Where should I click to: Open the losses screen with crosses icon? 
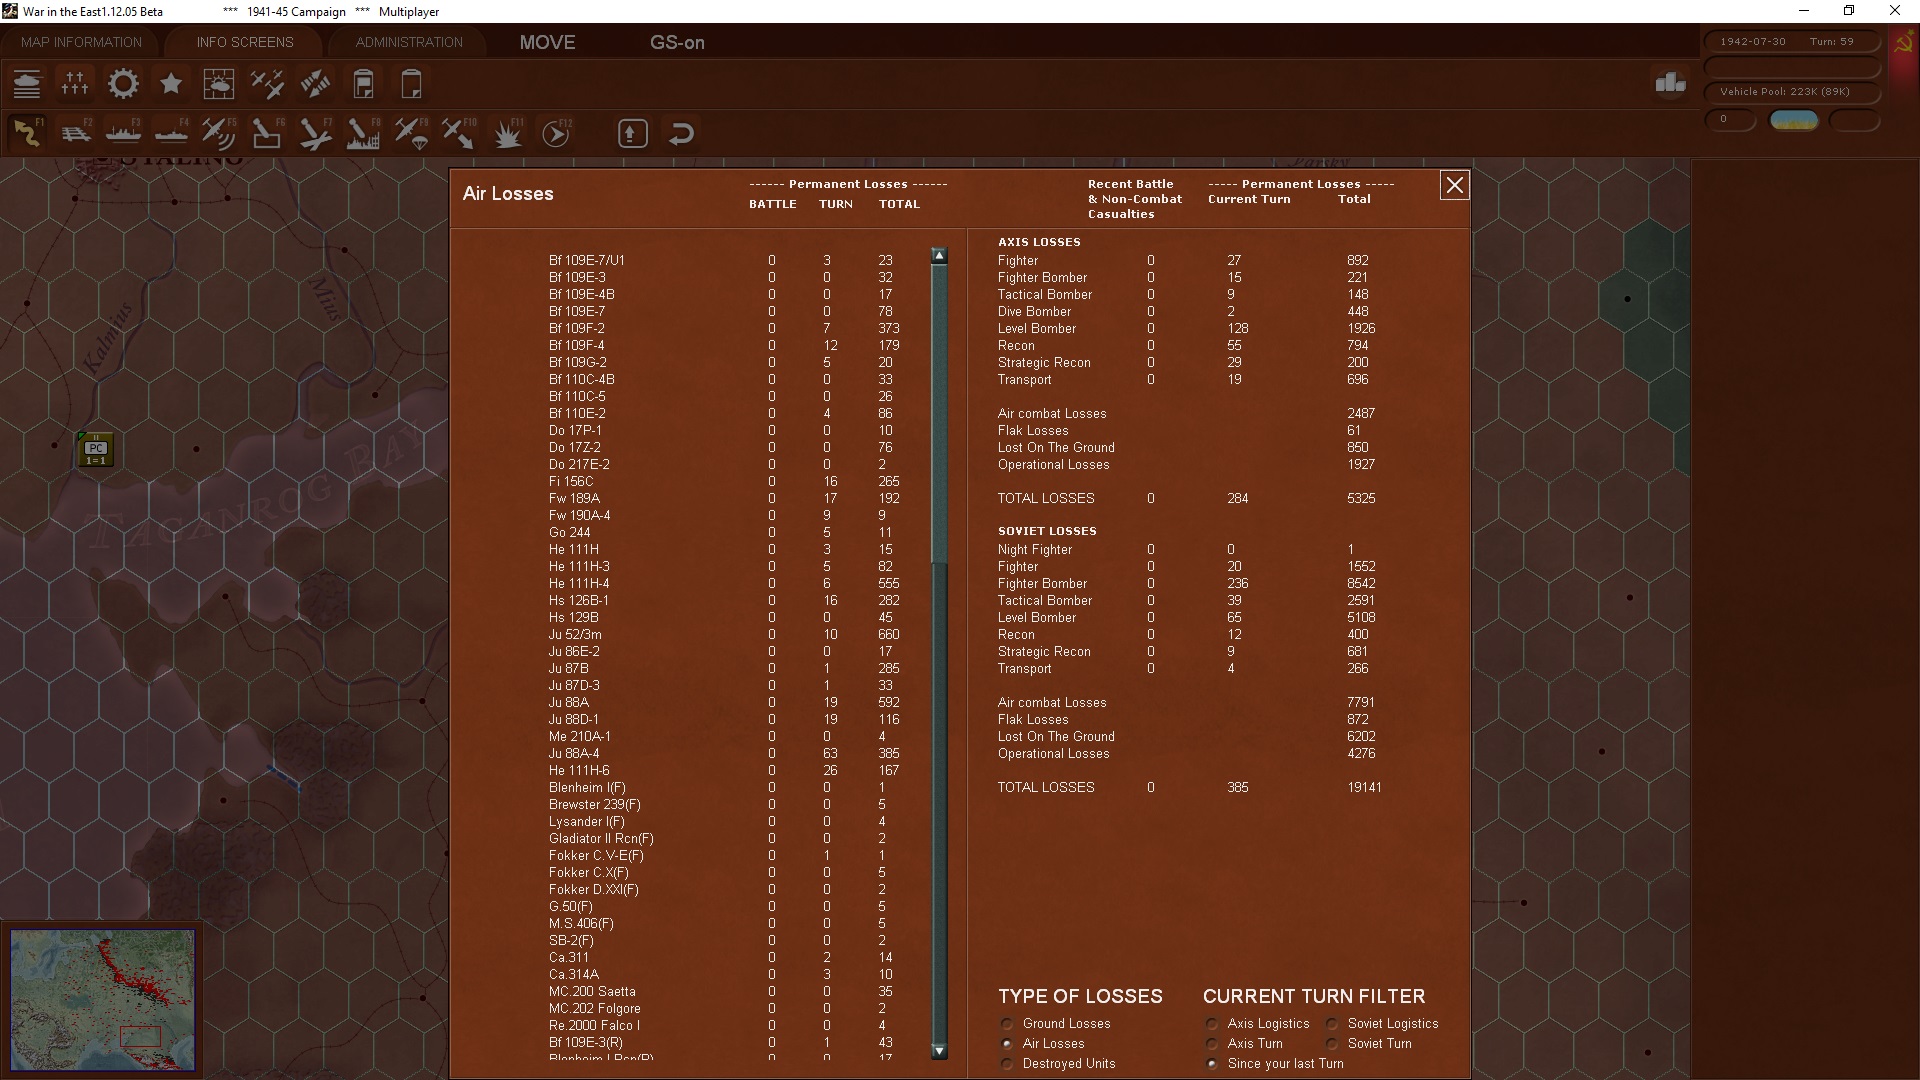(x=75, y=84)
